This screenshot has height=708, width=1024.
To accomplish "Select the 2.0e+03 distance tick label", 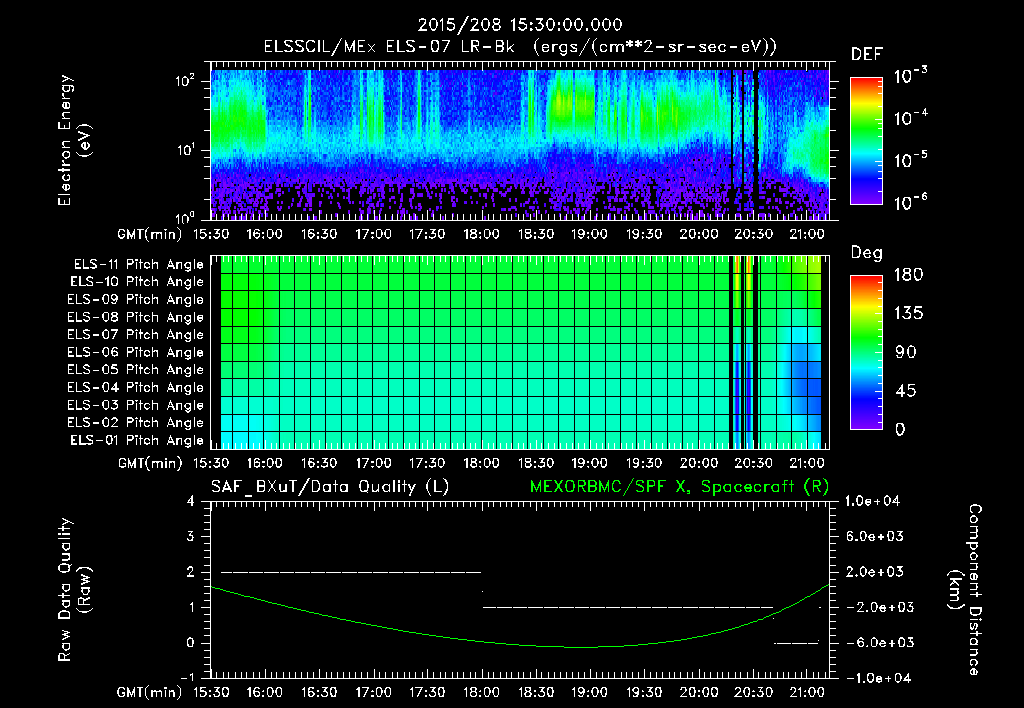I will pos(874,571).
